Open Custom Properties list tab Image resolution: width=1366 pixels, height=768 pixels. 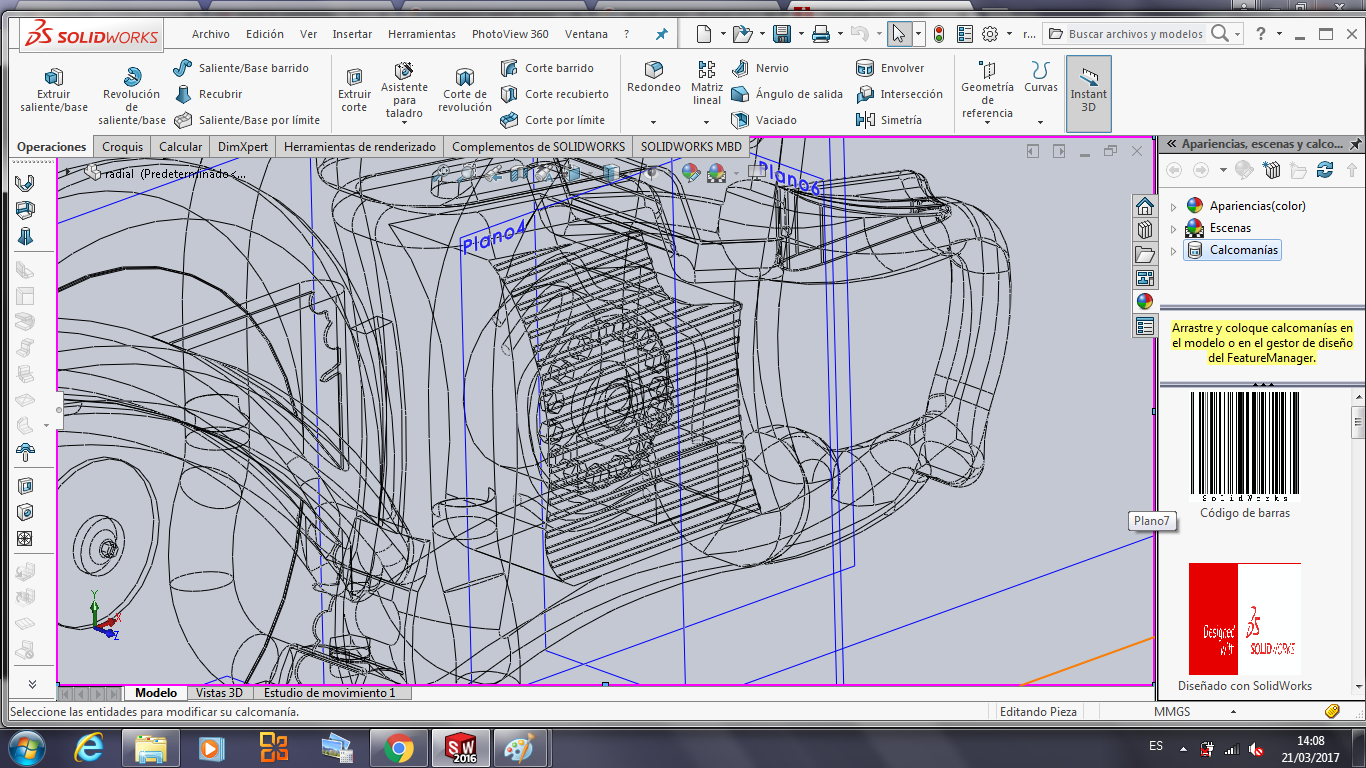1145,326
